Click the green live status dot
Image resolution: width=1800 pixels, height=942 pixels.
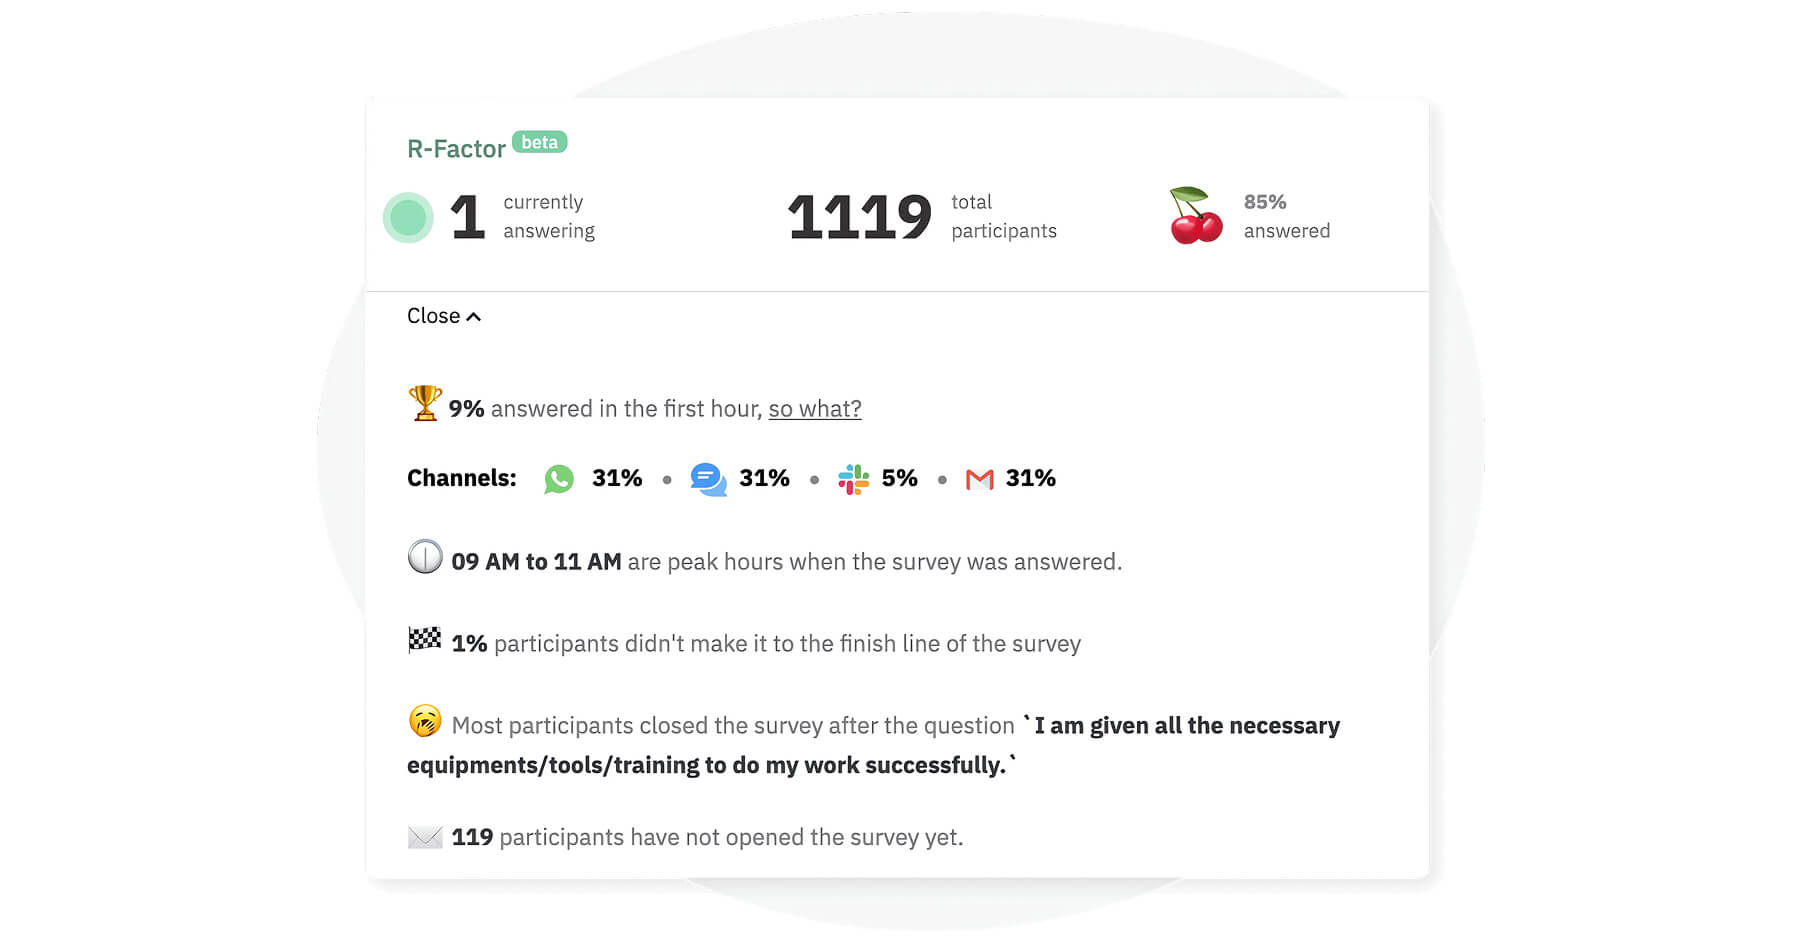click(408, 217)
